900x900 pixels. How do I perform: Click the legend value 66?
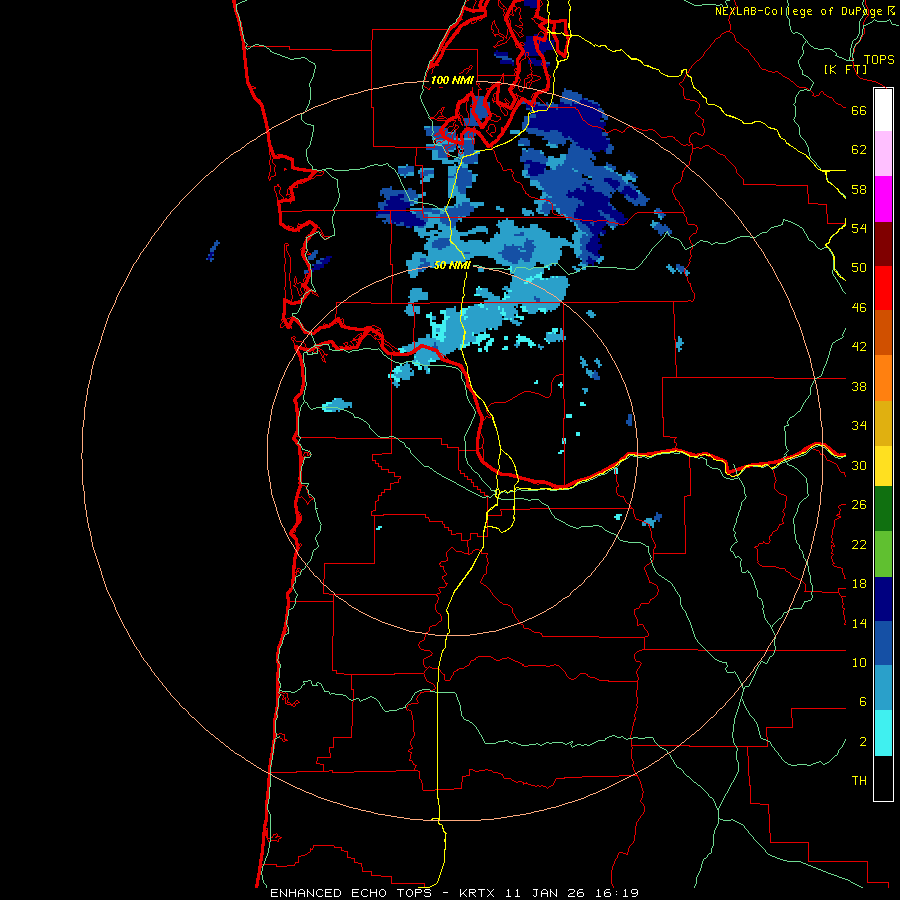click(x=859, y=111)
